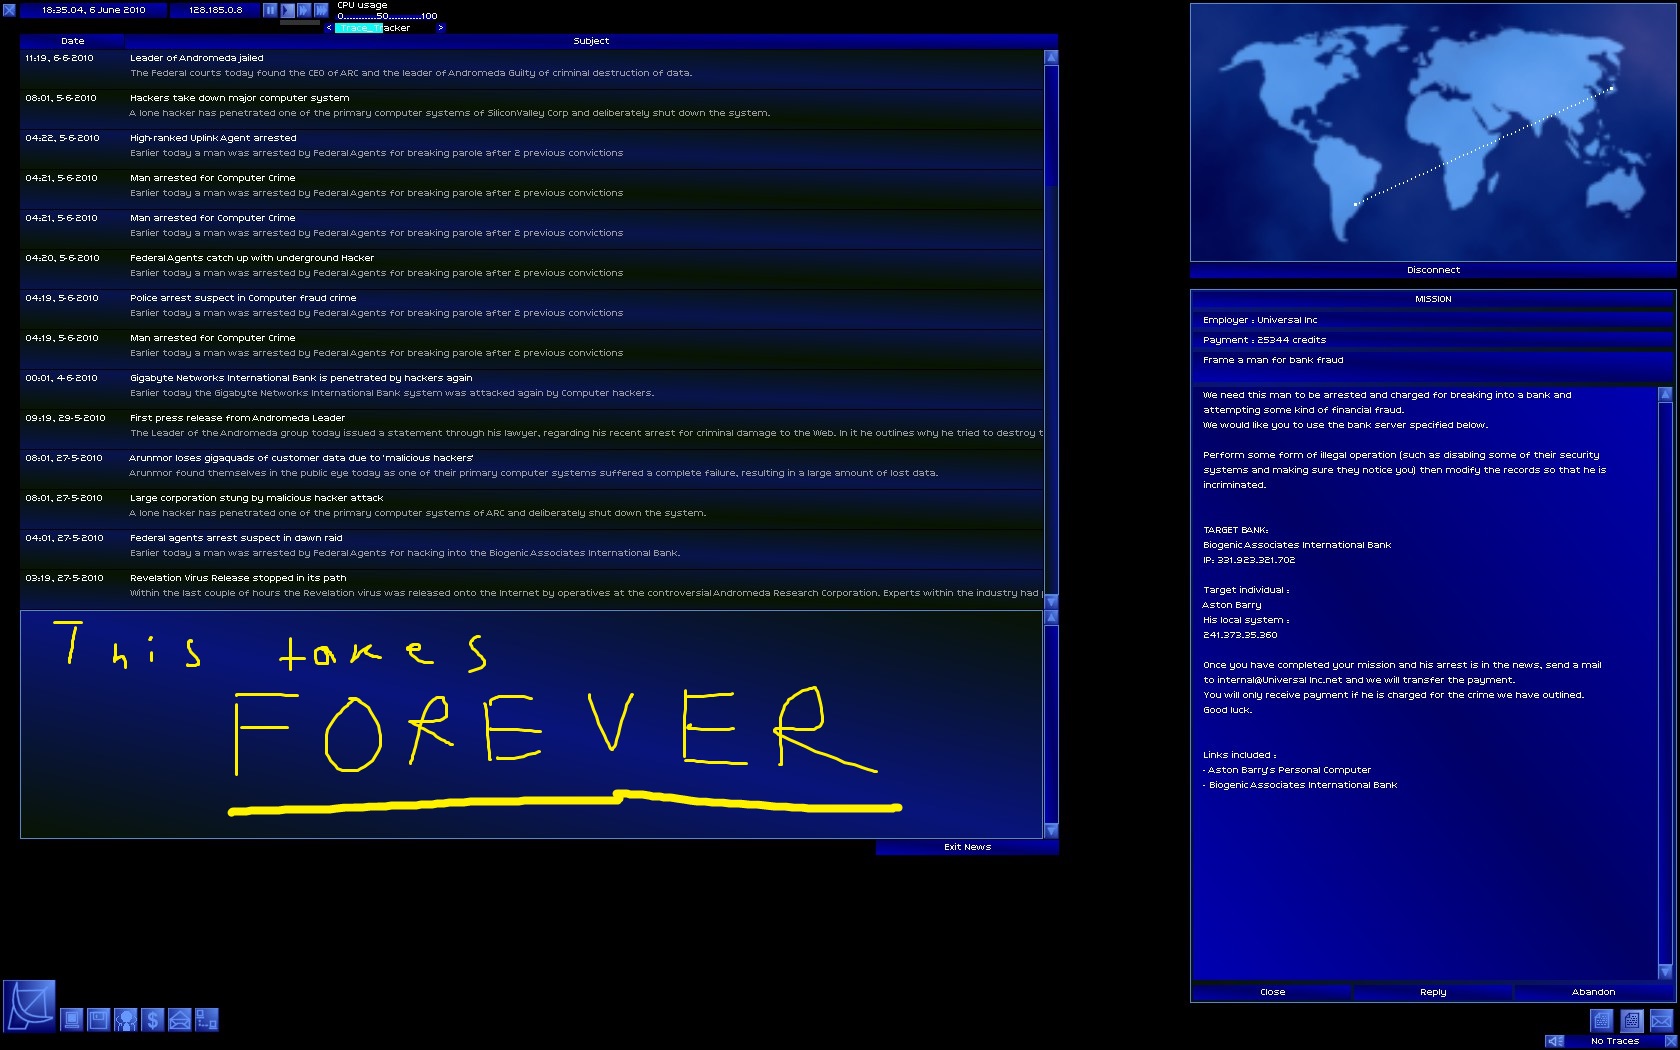Click the news list scroll-up arrow
This screenshot has width=1680, height=1050.
(1051, 57)
